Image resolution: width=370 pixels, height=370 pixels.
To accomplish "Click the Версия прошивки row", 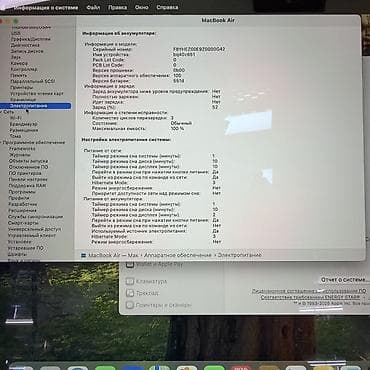I will 138,71.
